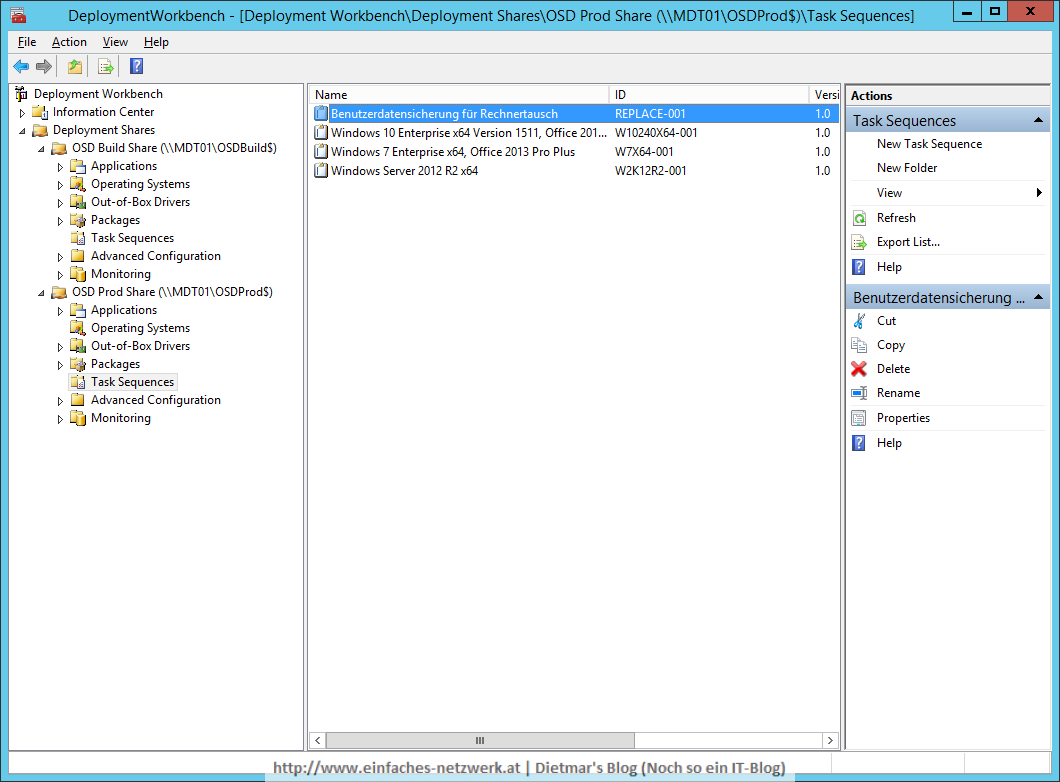1060x782 pixels.
Task: Click the Rename icon in Actions pane
Action: tap(859, 393)
